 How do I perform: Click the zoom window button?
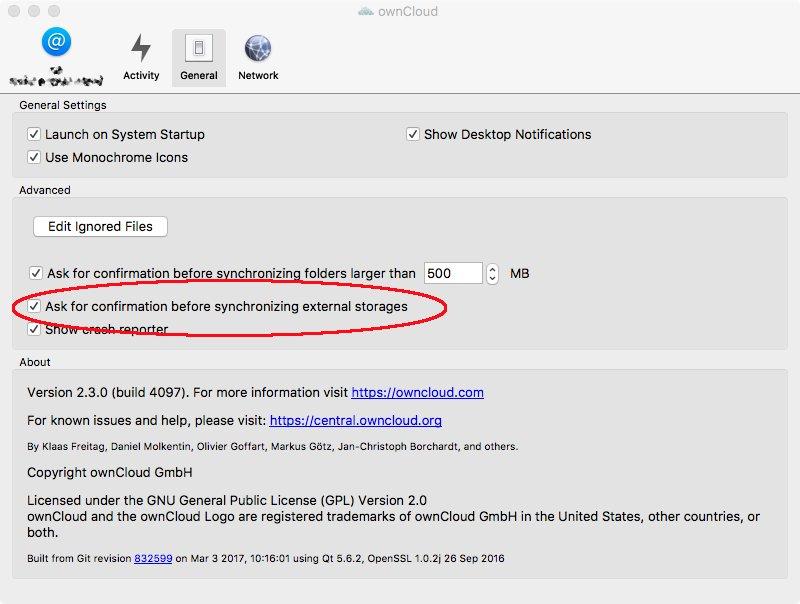(x=54, y=11)
